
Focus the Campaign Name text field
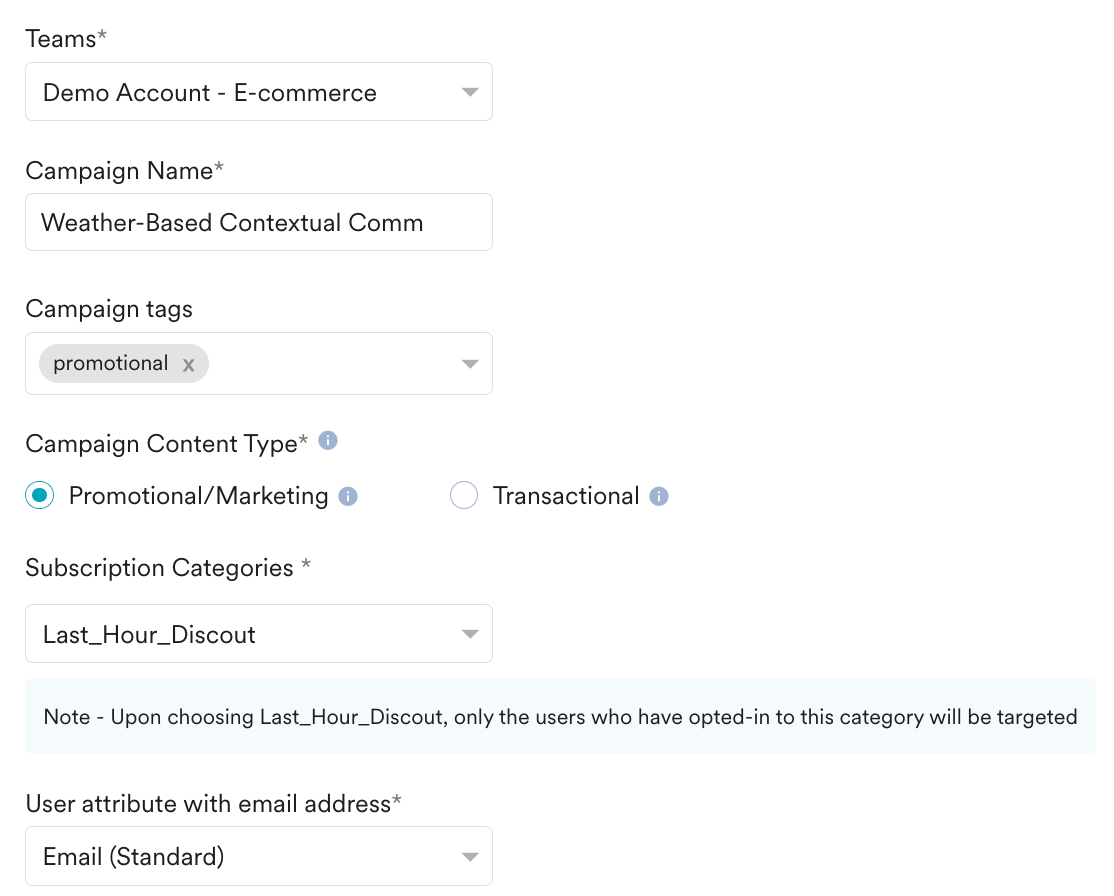coord(259,222)
